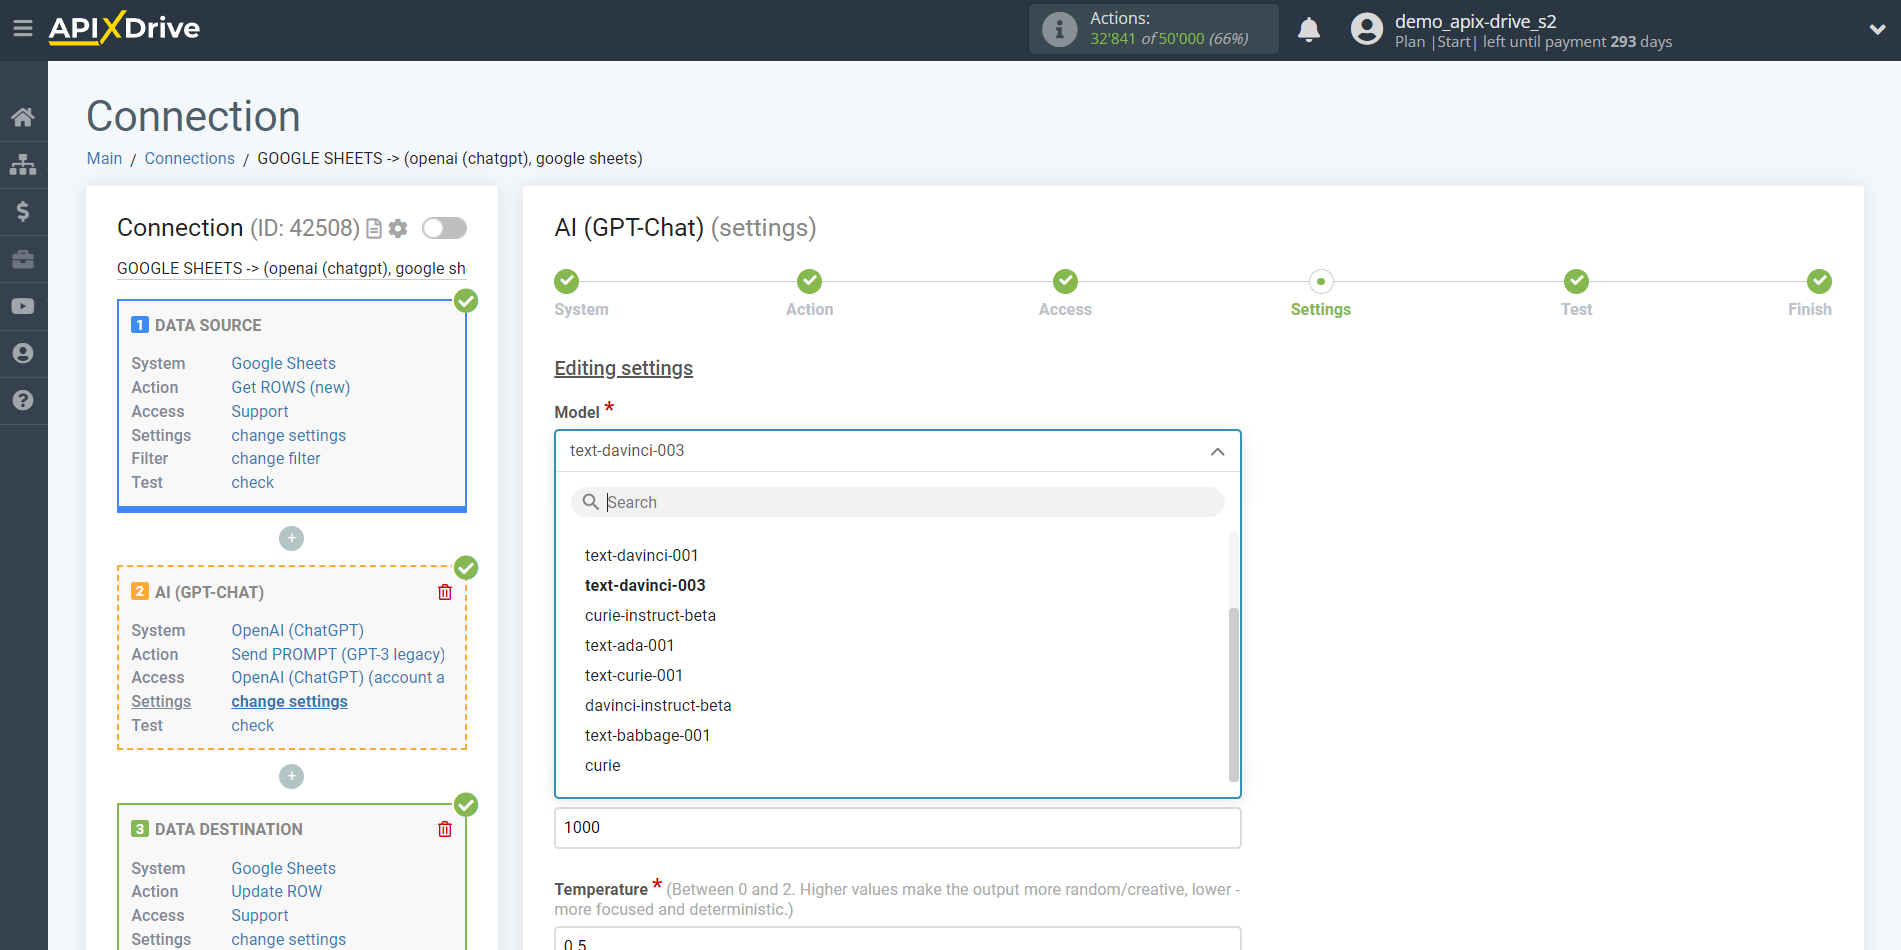Open the hamburger menu
Image resolution: width=1901 pixels, height=950 pixels.
click(22, 28)
